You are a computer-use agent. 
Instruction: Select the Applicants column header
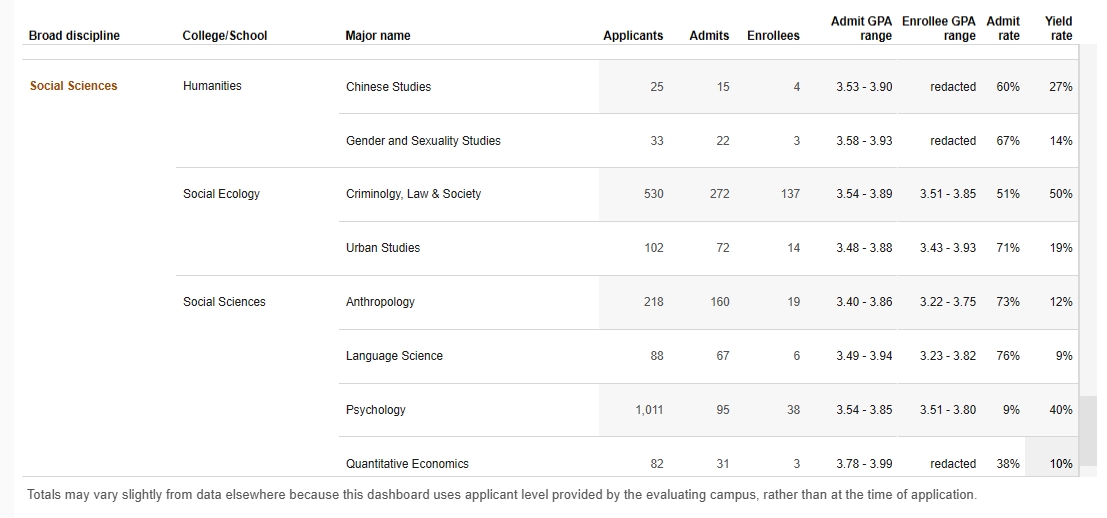(x=633, y=36)
